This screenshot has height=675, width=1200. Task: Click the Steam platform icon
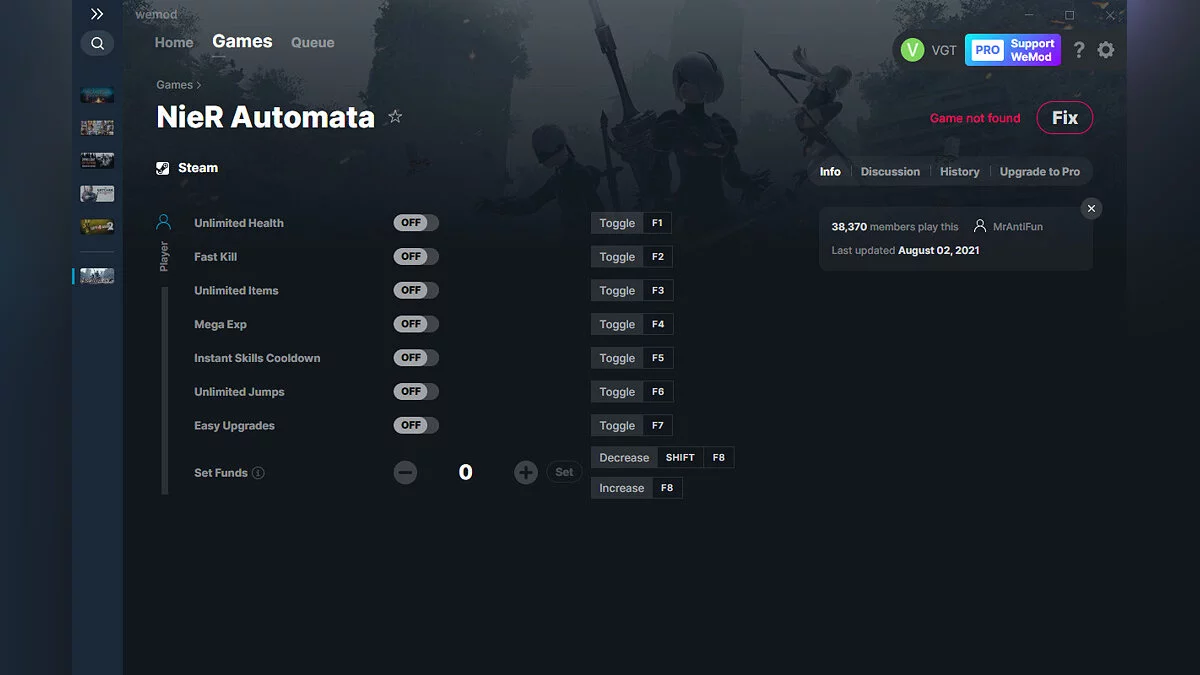click(163, 168)
